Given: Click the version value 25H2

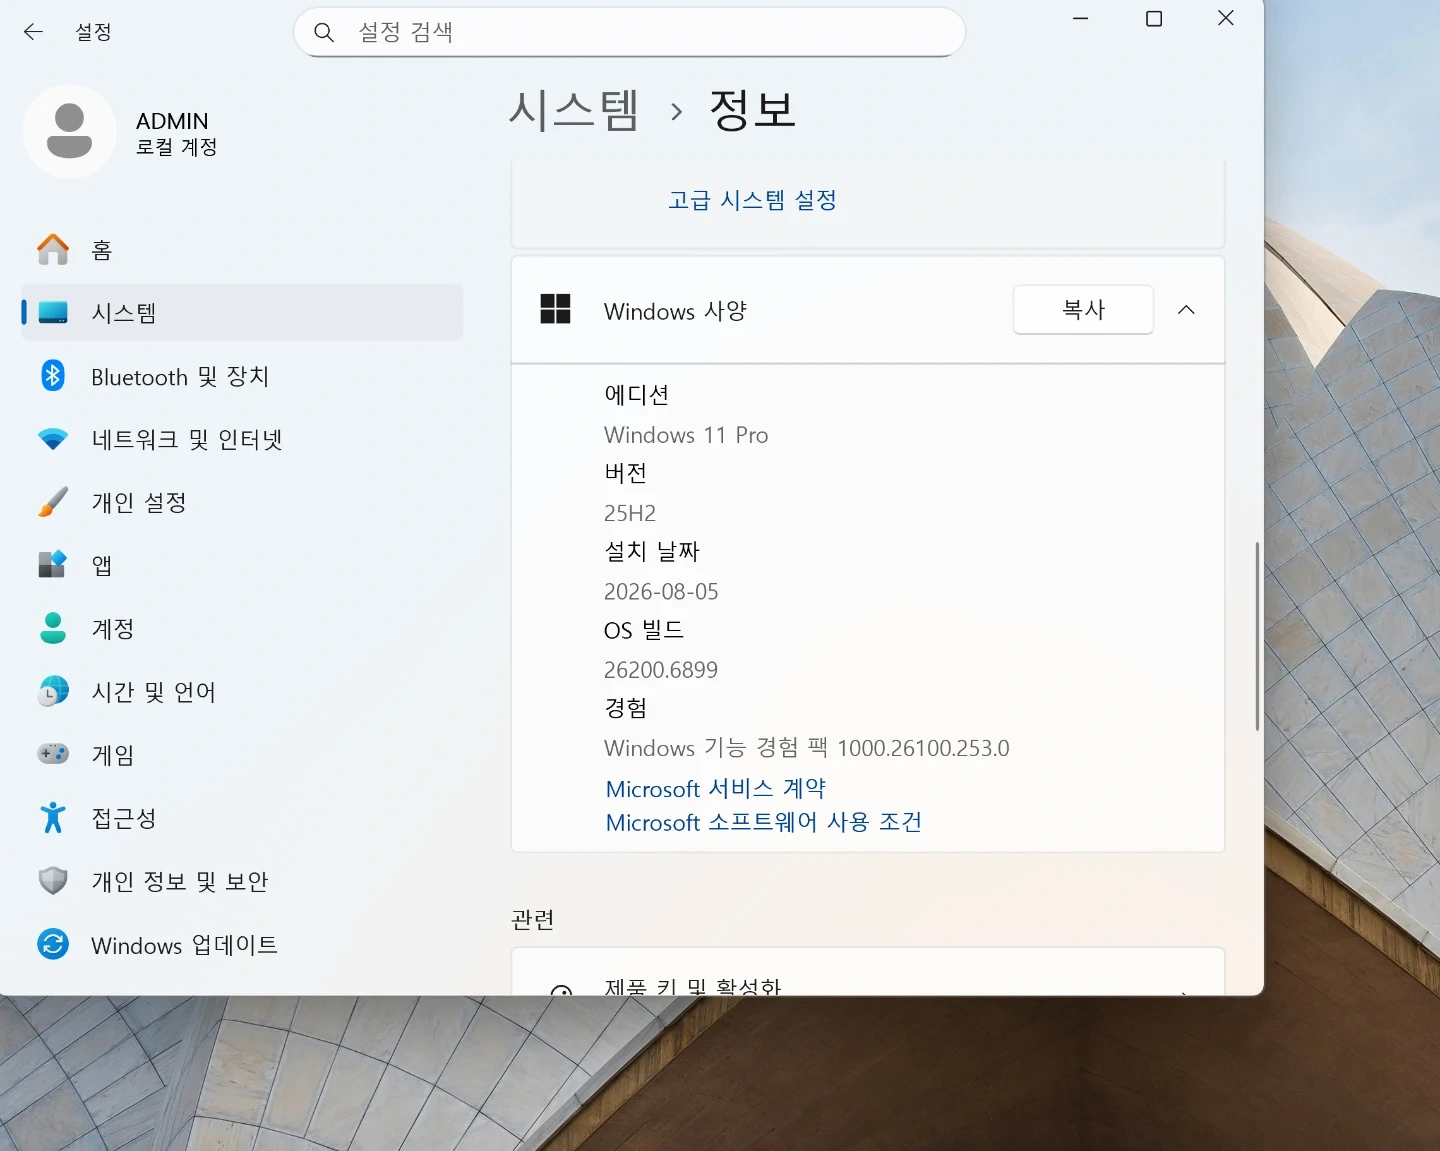Looking at the screenshot, I should pyautogui.click(x=630, y=513).
